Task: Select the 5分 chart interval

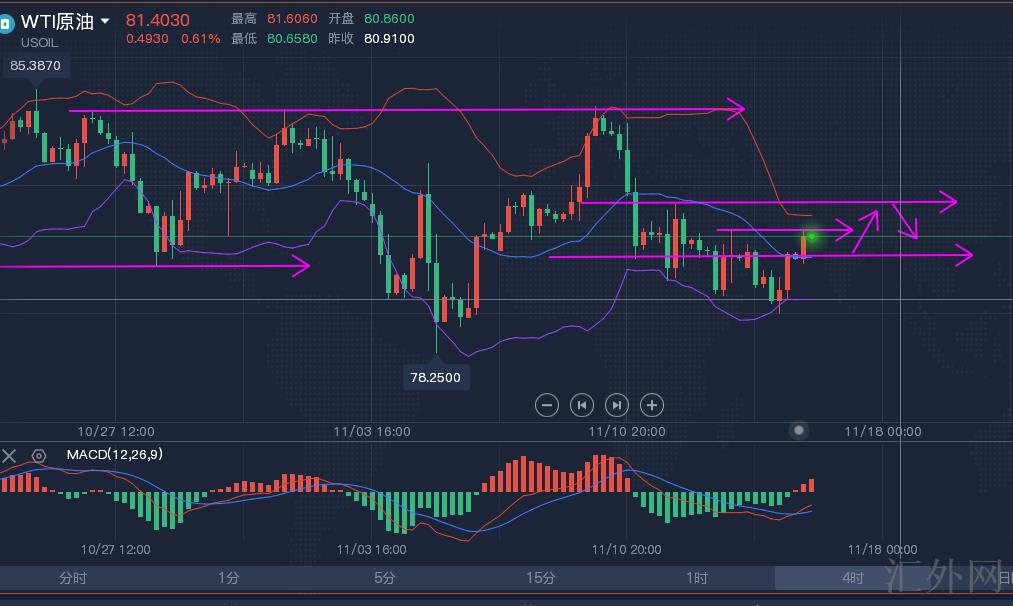Action: (384, 578)
